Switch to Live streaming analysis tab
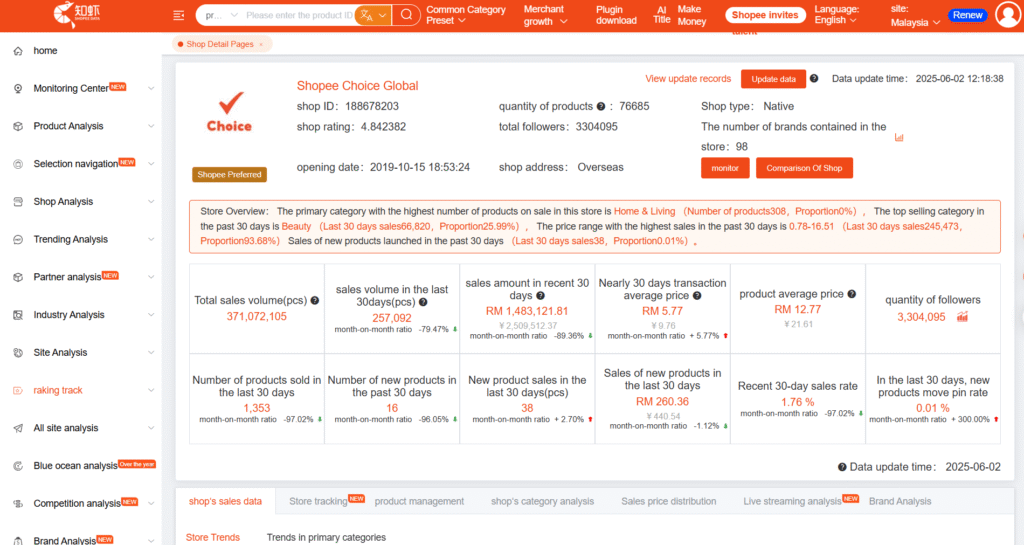 coord(792,501)
